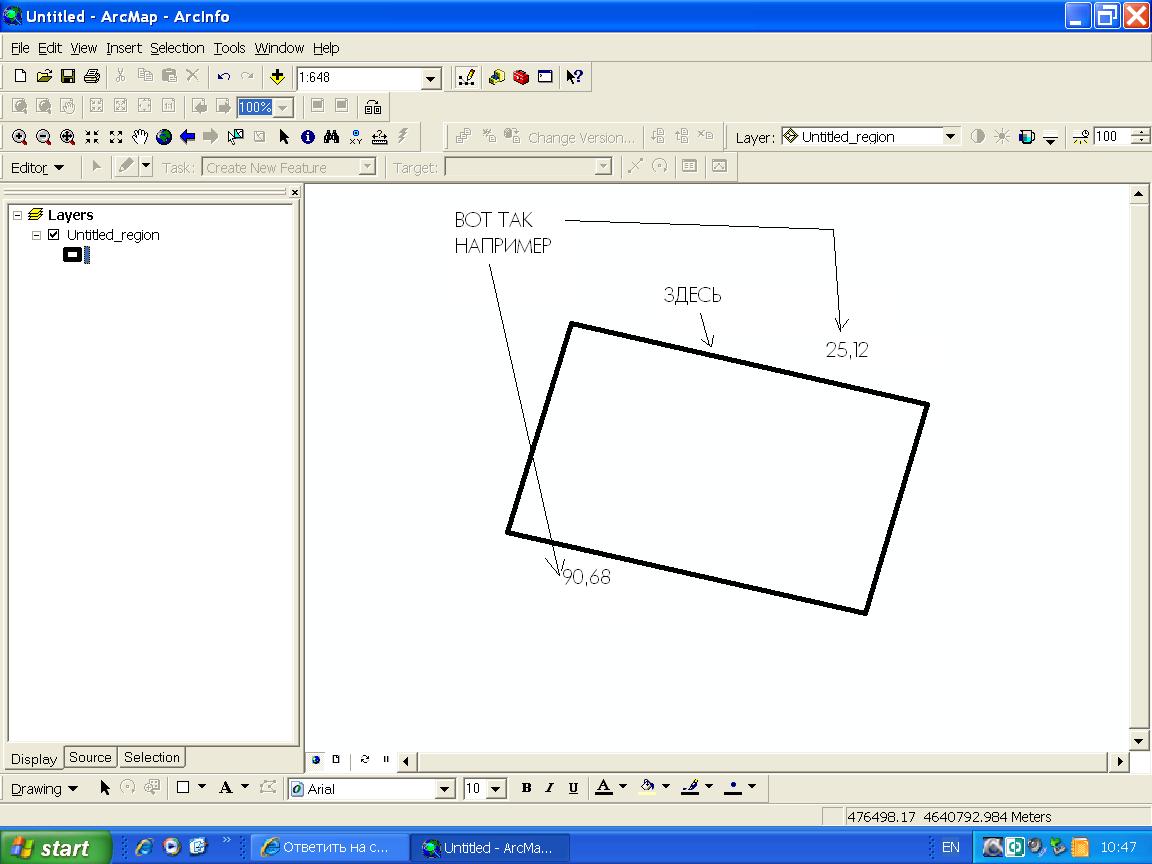Open Go To XY tool

[356, 137]
